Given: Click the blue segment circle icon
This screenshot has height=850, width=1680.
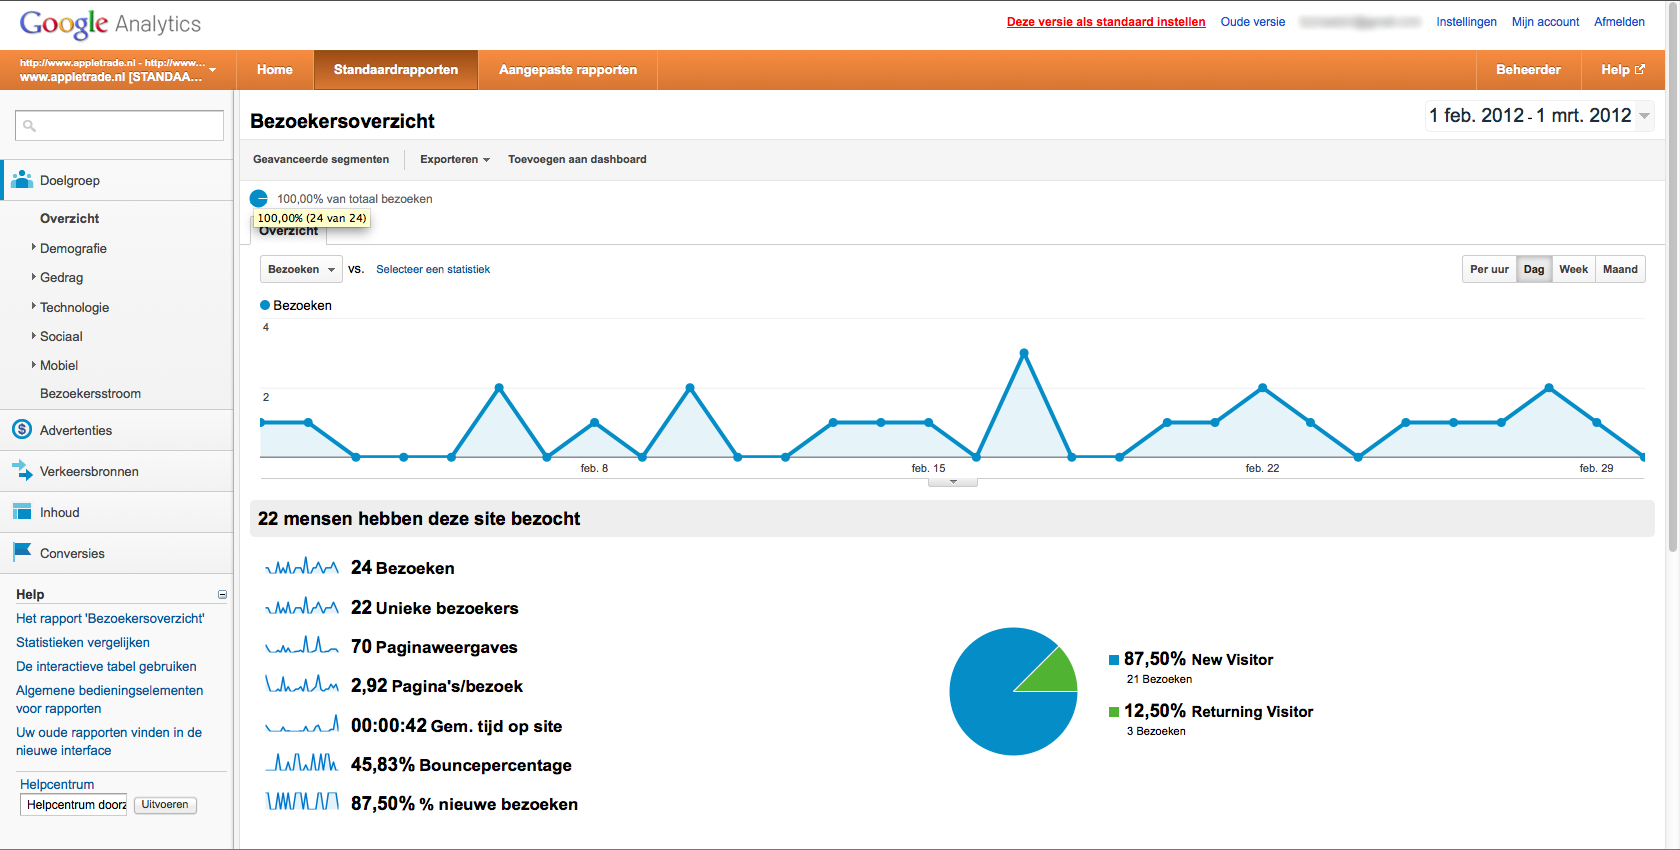Looking at the screenshot, I should coord(259,198).
